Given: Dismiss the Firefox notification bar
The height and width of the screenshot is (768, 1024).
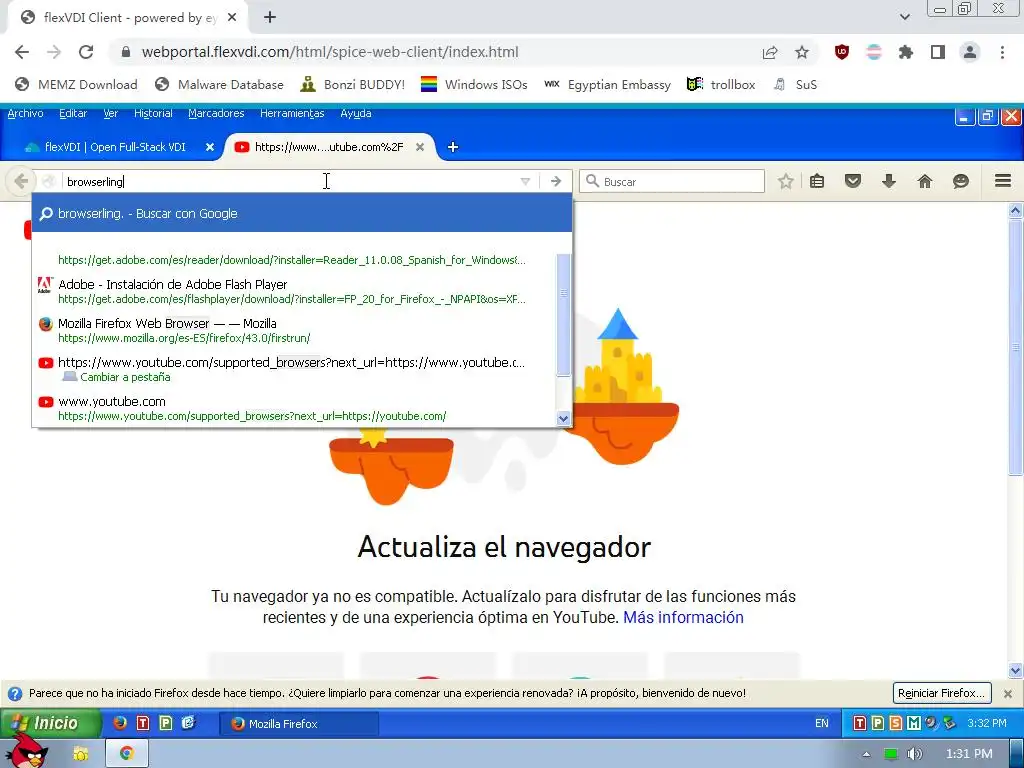Looking at the screenshot, I should [1008, 694].
